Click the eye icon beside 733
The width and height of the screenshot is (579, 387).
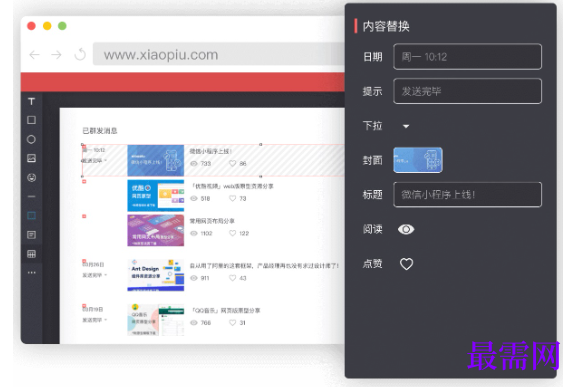[194, 163]
